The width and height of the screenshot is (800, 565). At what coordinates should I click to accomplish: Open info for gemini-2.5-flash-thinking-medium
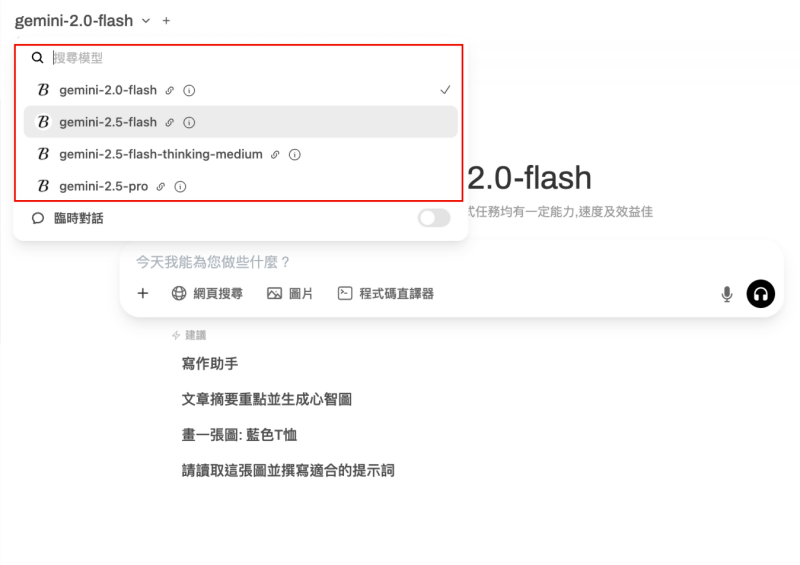(x=295, y=155)
